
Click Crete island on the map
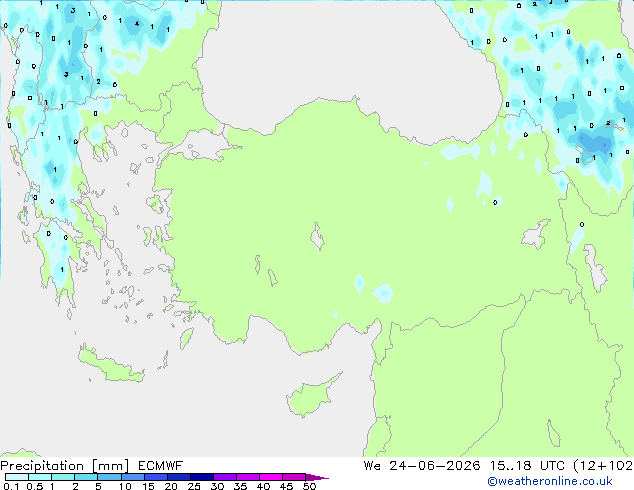110,365
